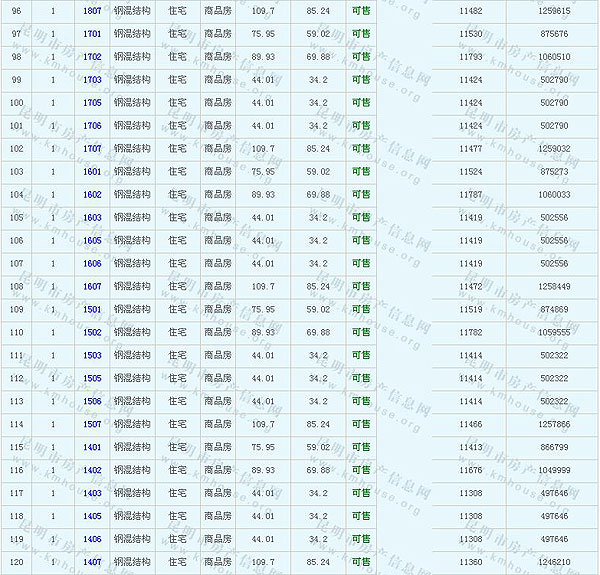The width and height of the screenshot is (600, 575).
Task: Click total price 1259615 cell
Action: [554, 10]
